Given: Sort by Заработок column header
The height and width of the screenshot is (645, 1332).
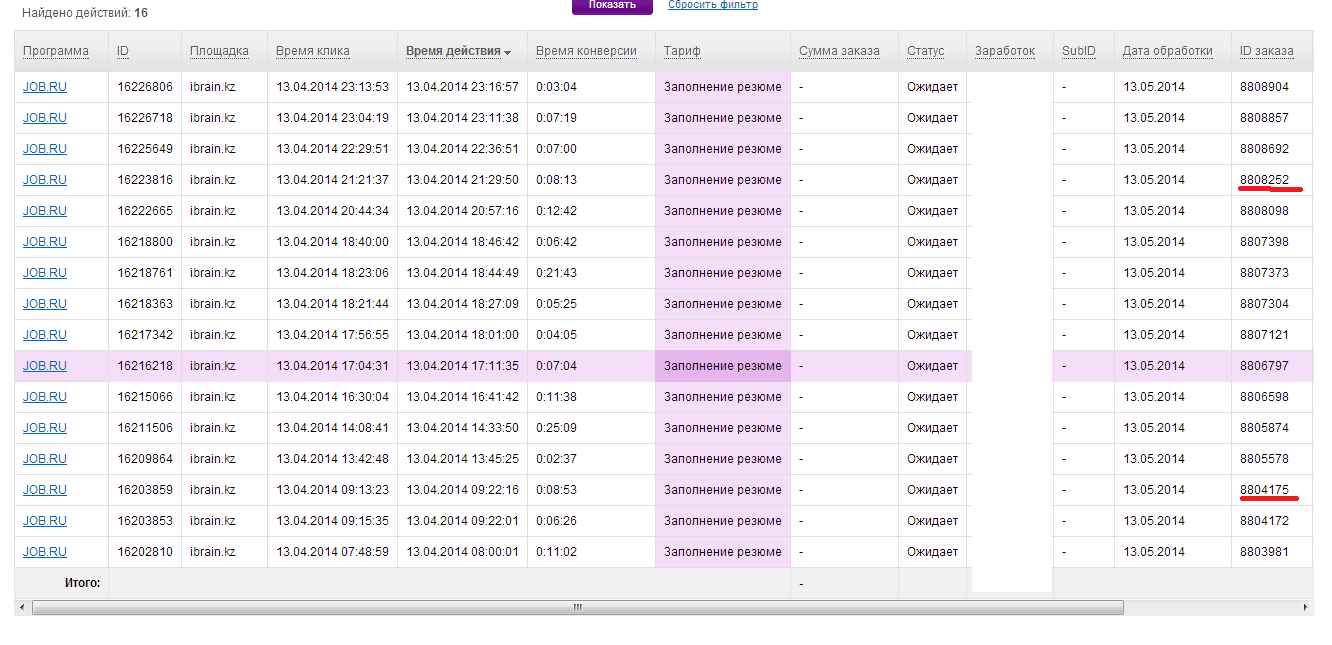Looking at the screenshot, I should point(1005,51).
